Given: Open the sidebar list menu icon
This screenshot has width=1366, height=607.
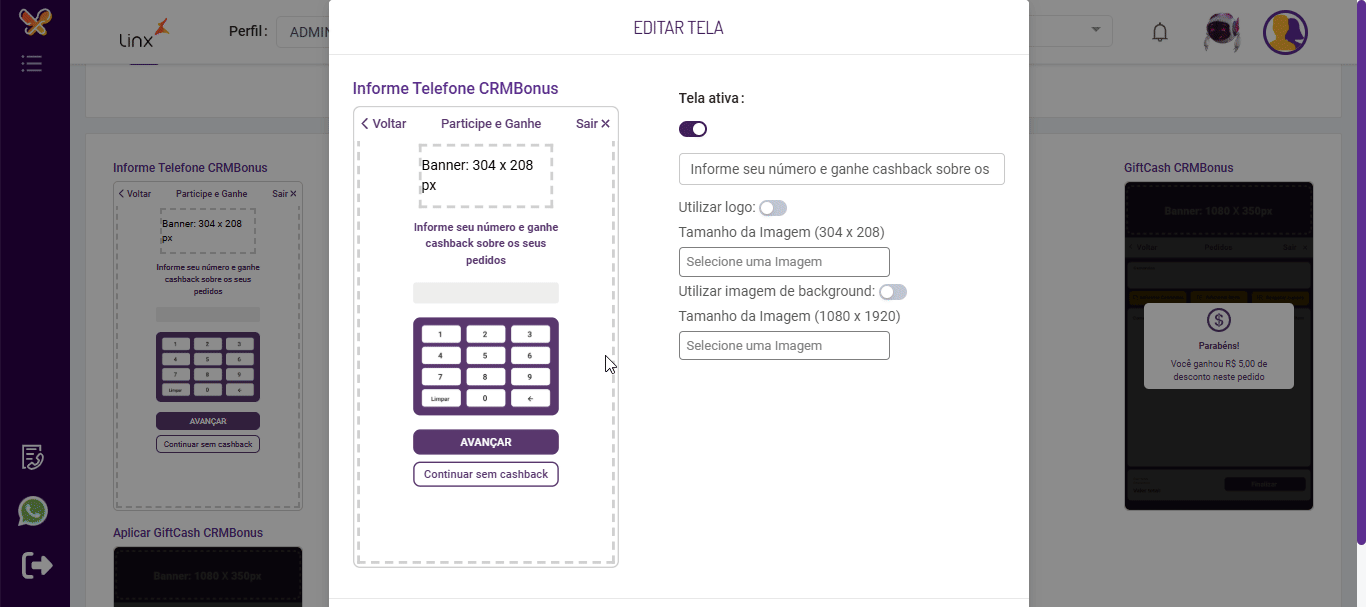Looking at the screenshot, I should point(32,64).
